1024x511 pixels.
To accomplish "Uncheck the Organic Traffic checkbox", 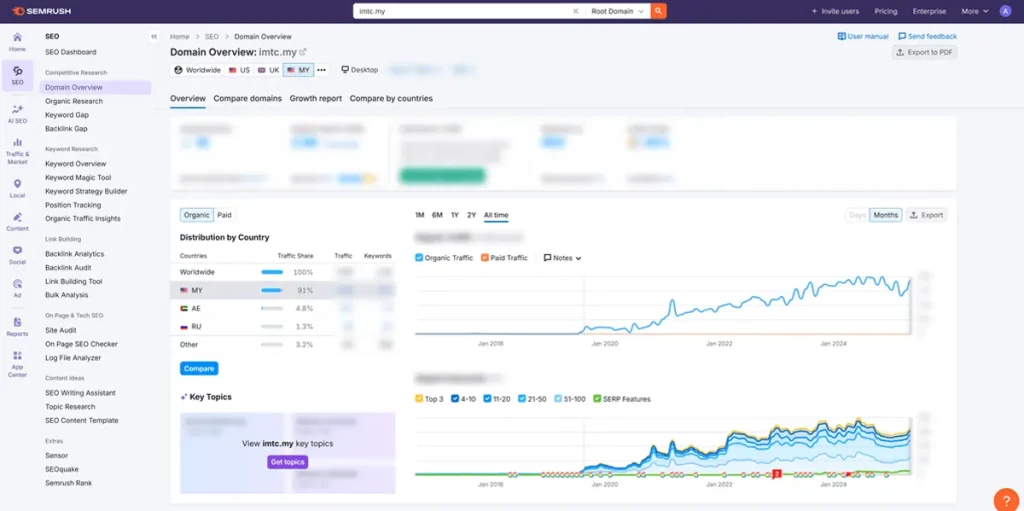I will (419, 258).
